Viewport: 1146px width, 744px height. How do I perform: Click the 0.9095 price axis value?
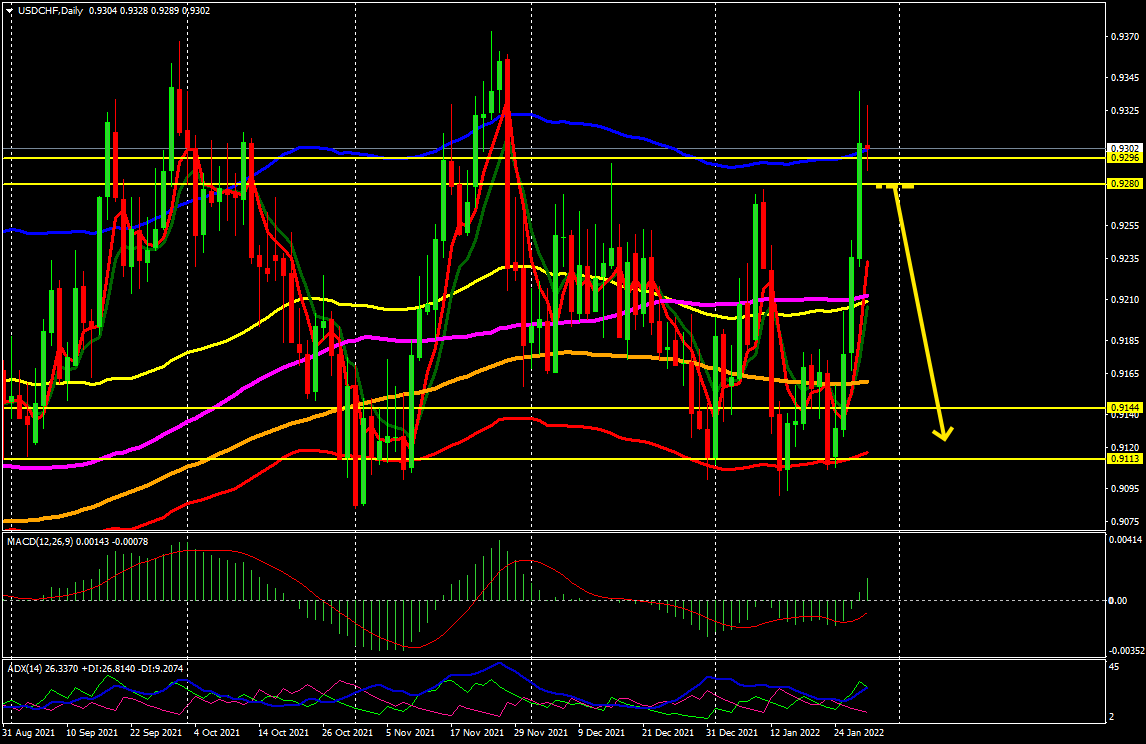click(x=1125, y=488)
